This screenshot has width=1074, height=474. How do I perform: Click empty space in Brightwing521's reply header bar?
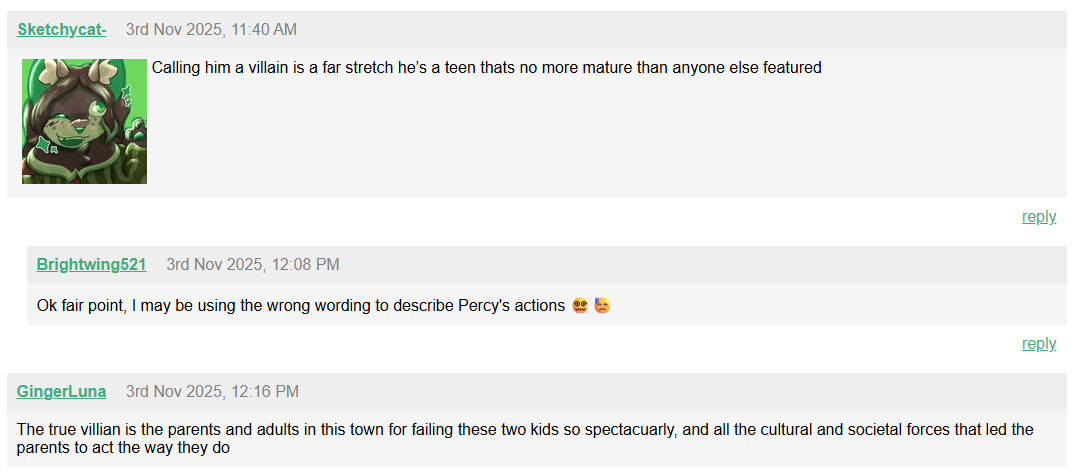700,265
